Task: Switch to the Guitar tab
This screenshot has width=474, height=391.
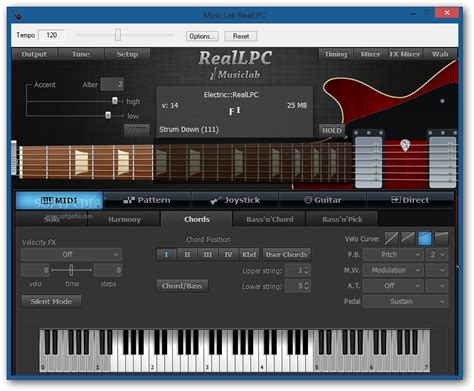Action: point(323,200)
